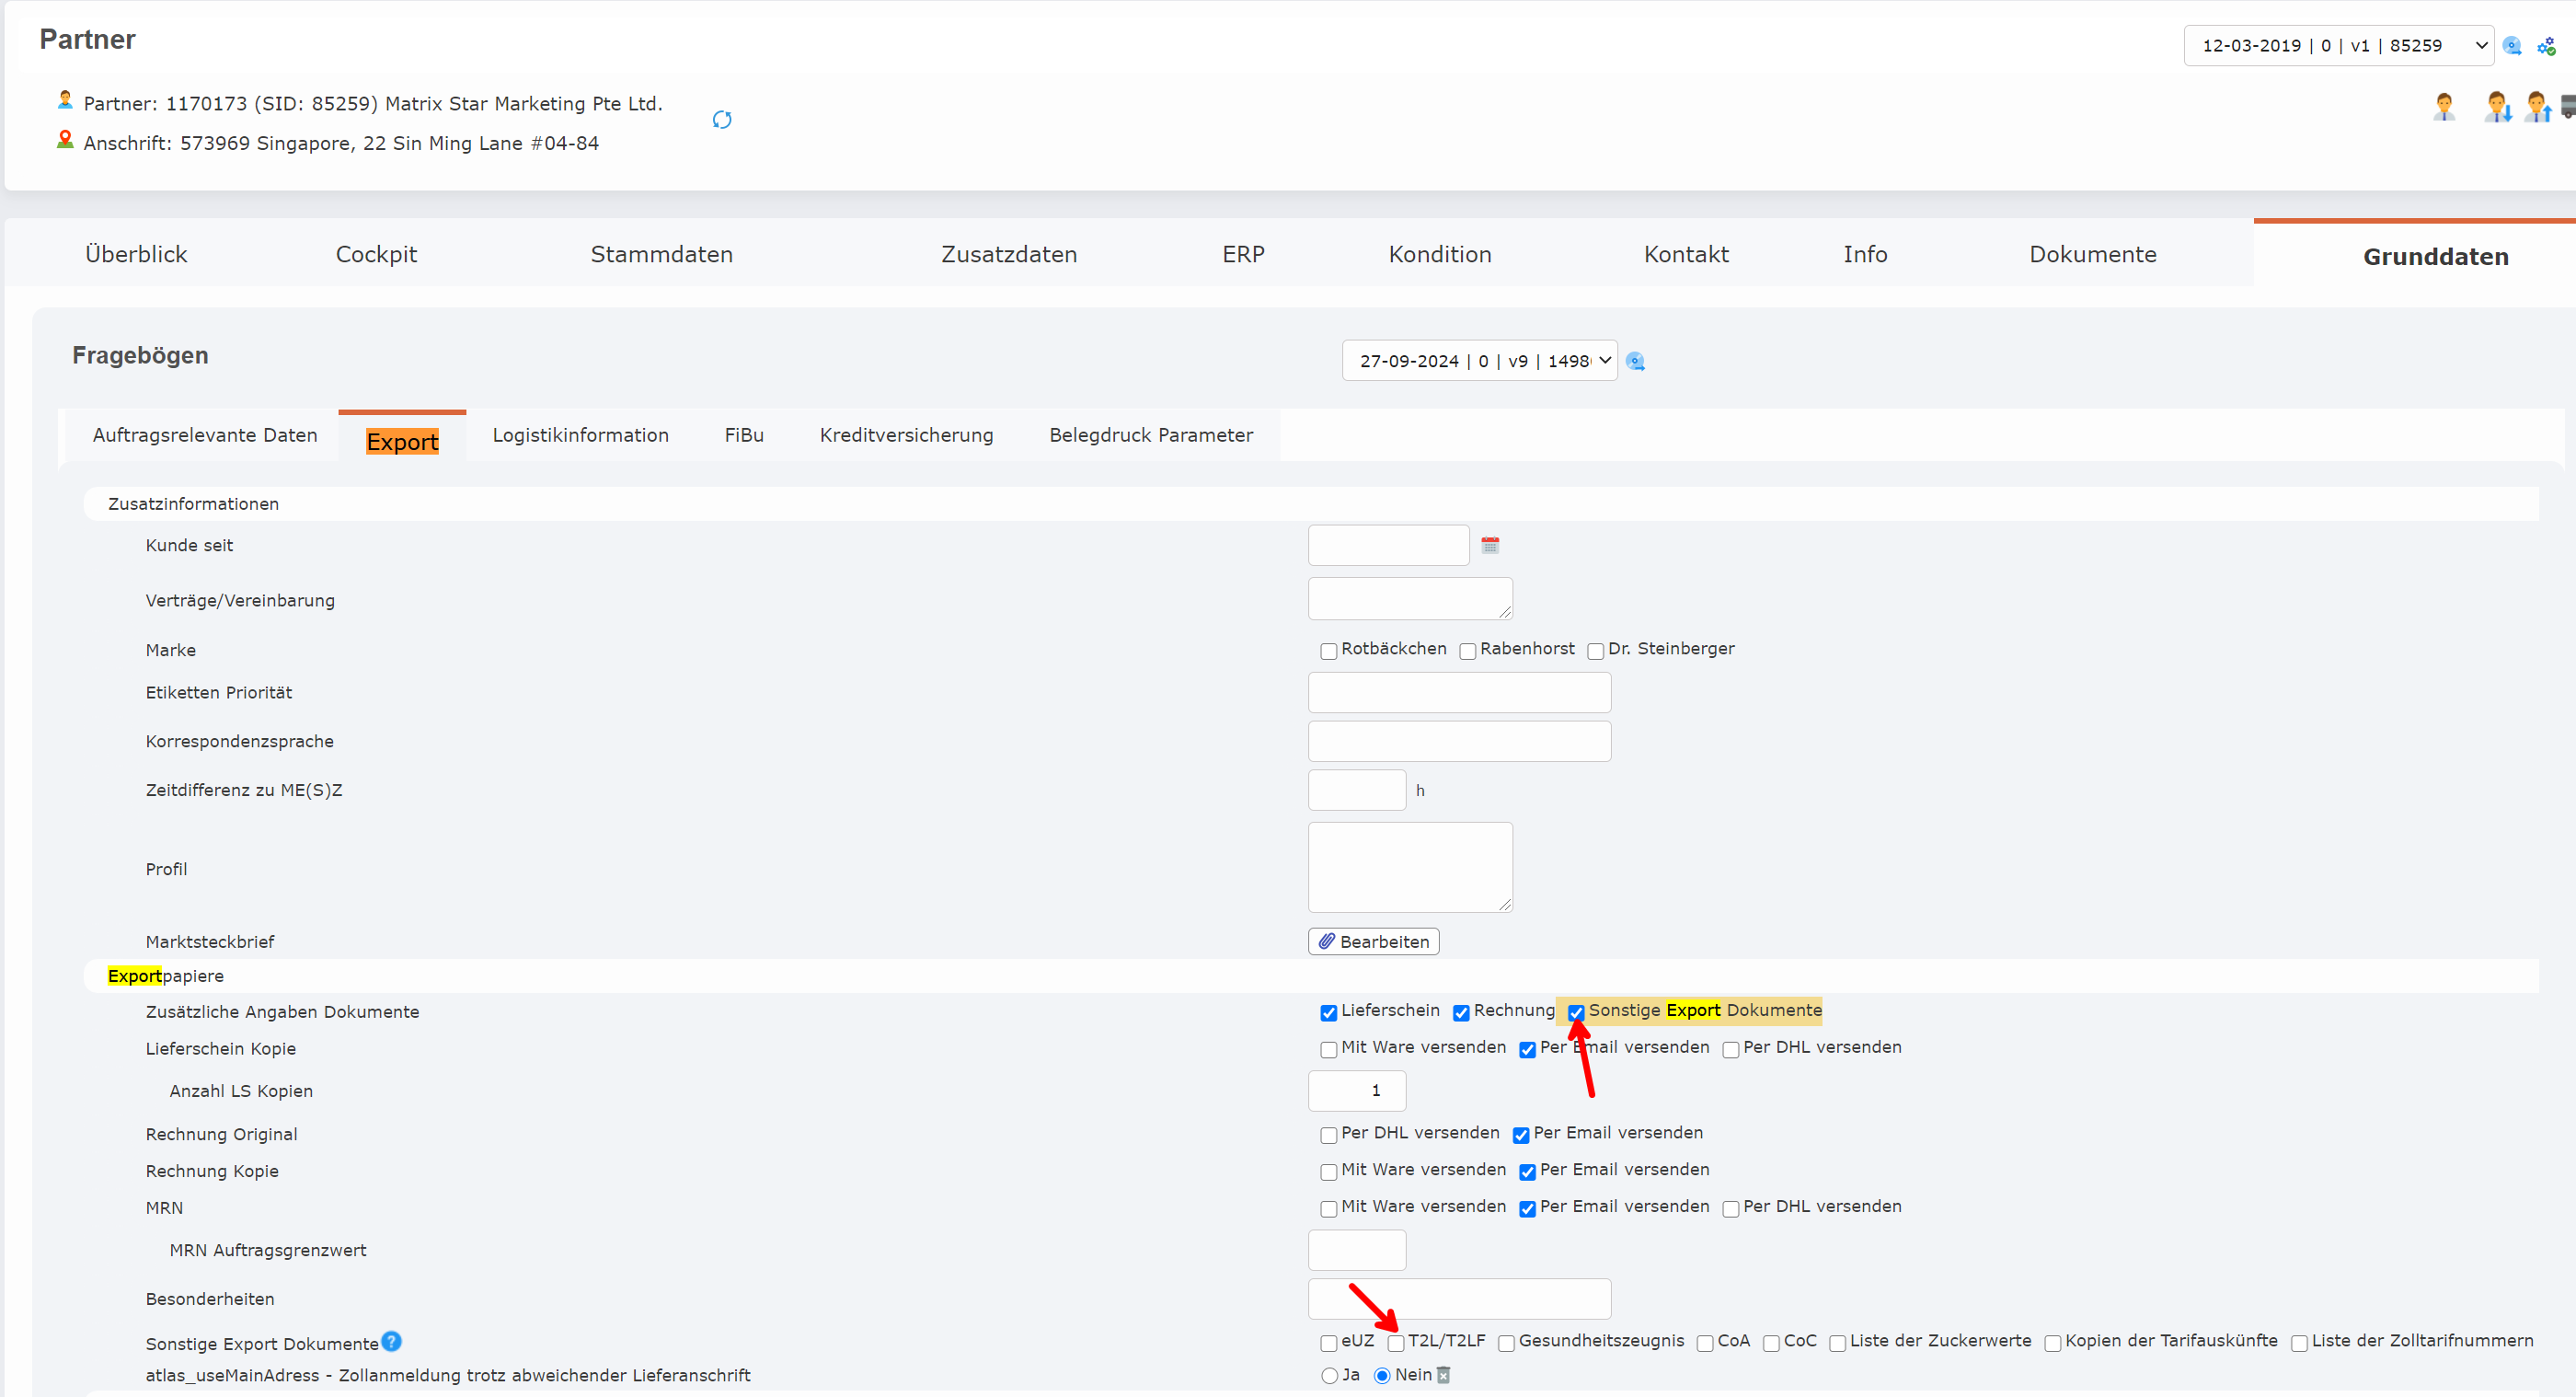Collapse the Zusatzinformationen section header

[x=193, y=503]
